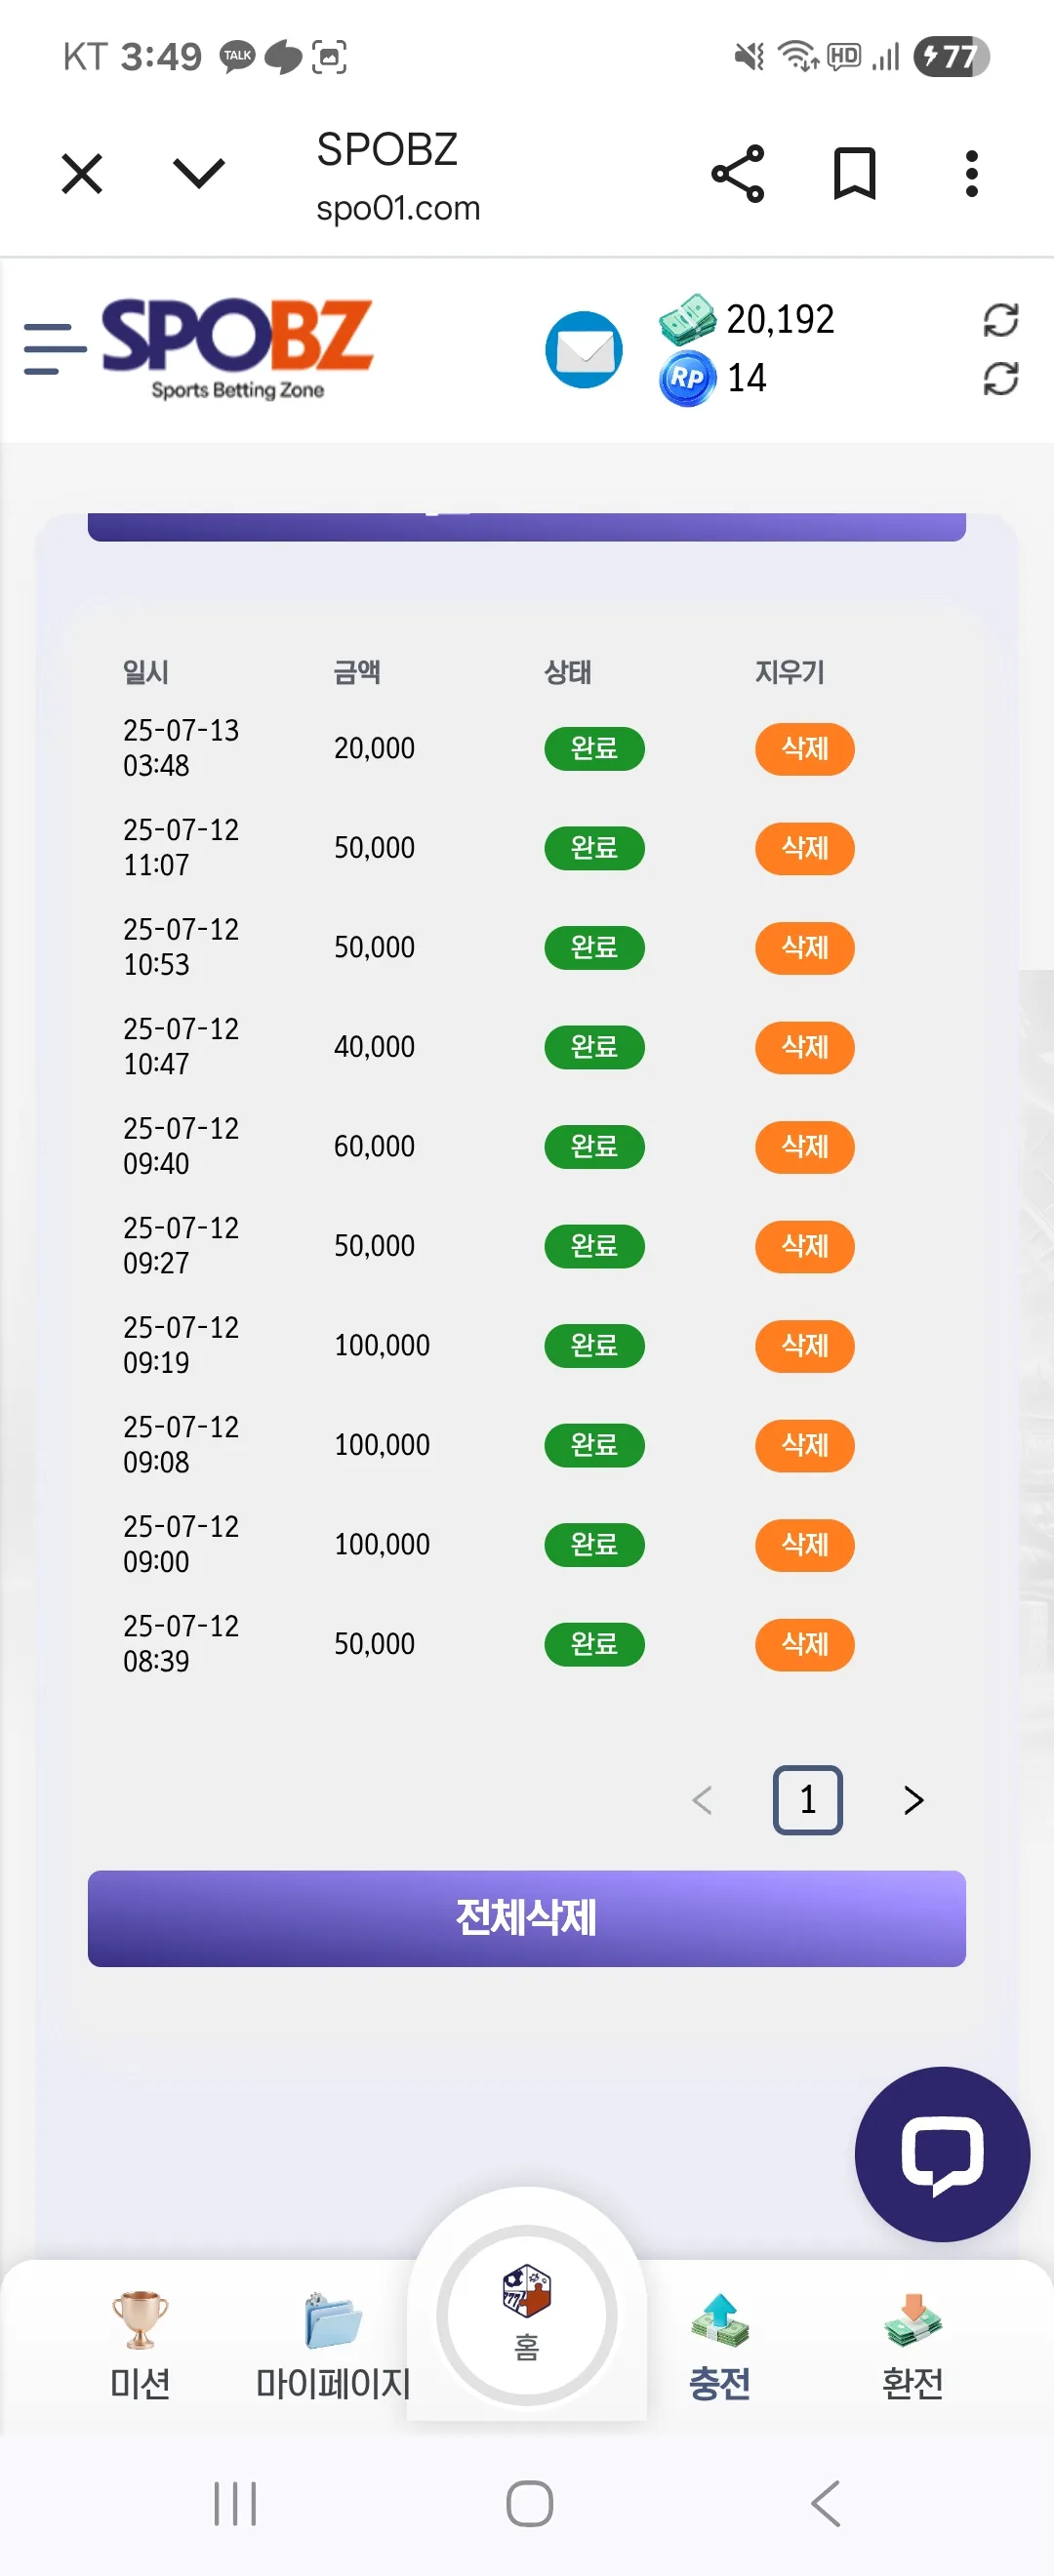
Task: Tap the SPOBZ logo
Action: (238, 349)
